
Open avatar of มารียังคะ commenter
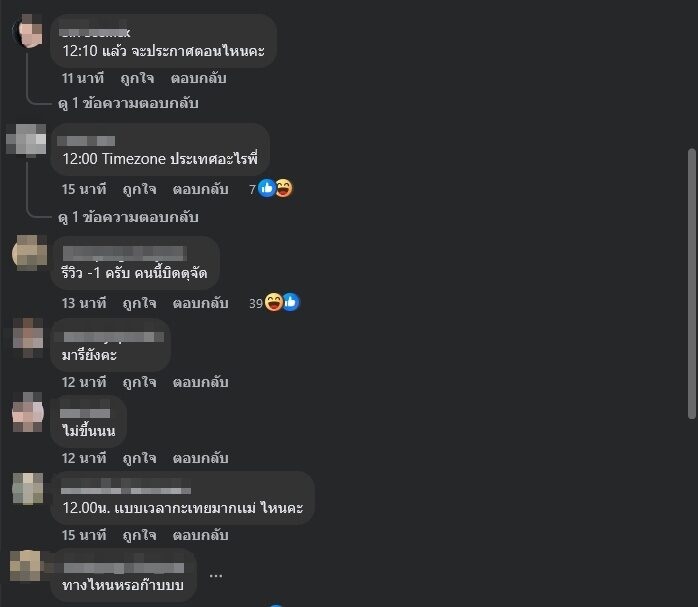(x=28, y=337)
